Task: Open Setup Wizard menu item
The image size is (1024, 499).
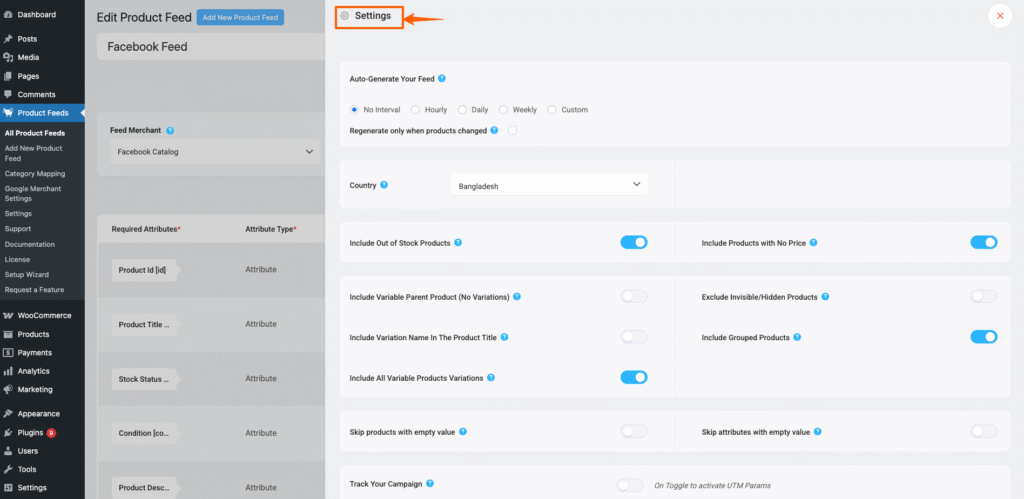Action: pos(27,274)
